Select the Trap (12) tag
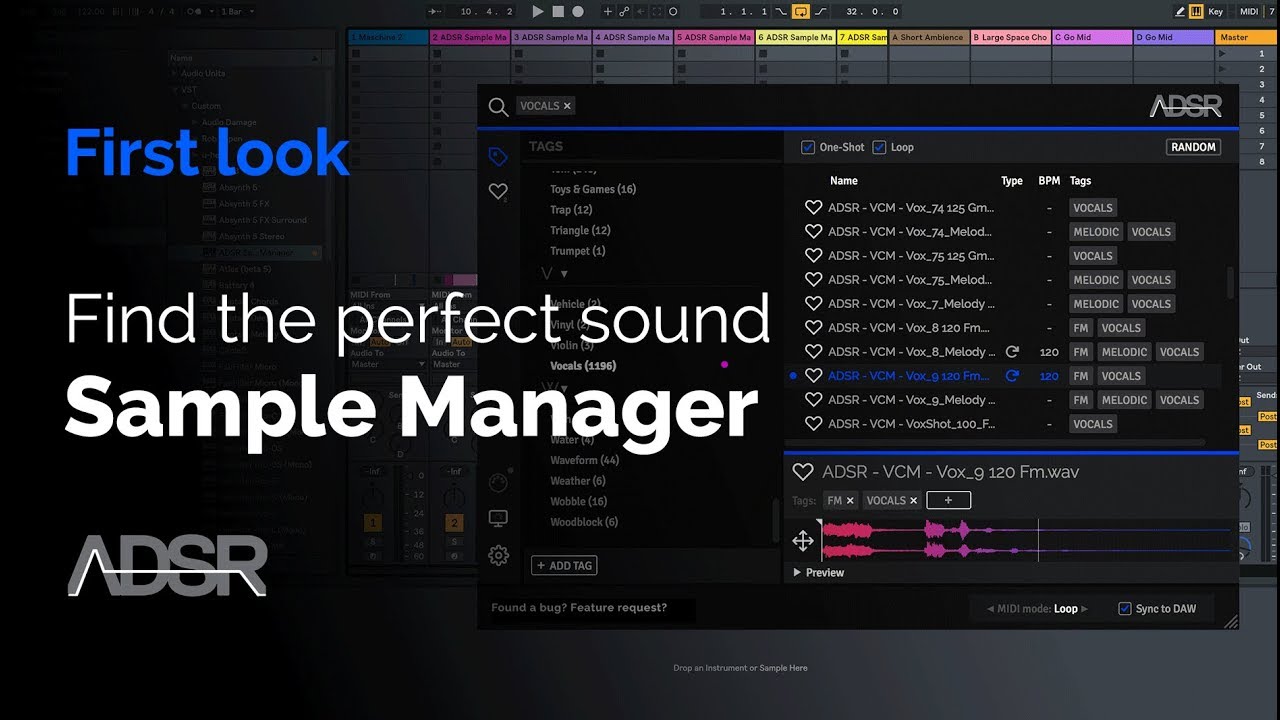The height and width of the screenshot is (720, 1280). coord(571,210)
